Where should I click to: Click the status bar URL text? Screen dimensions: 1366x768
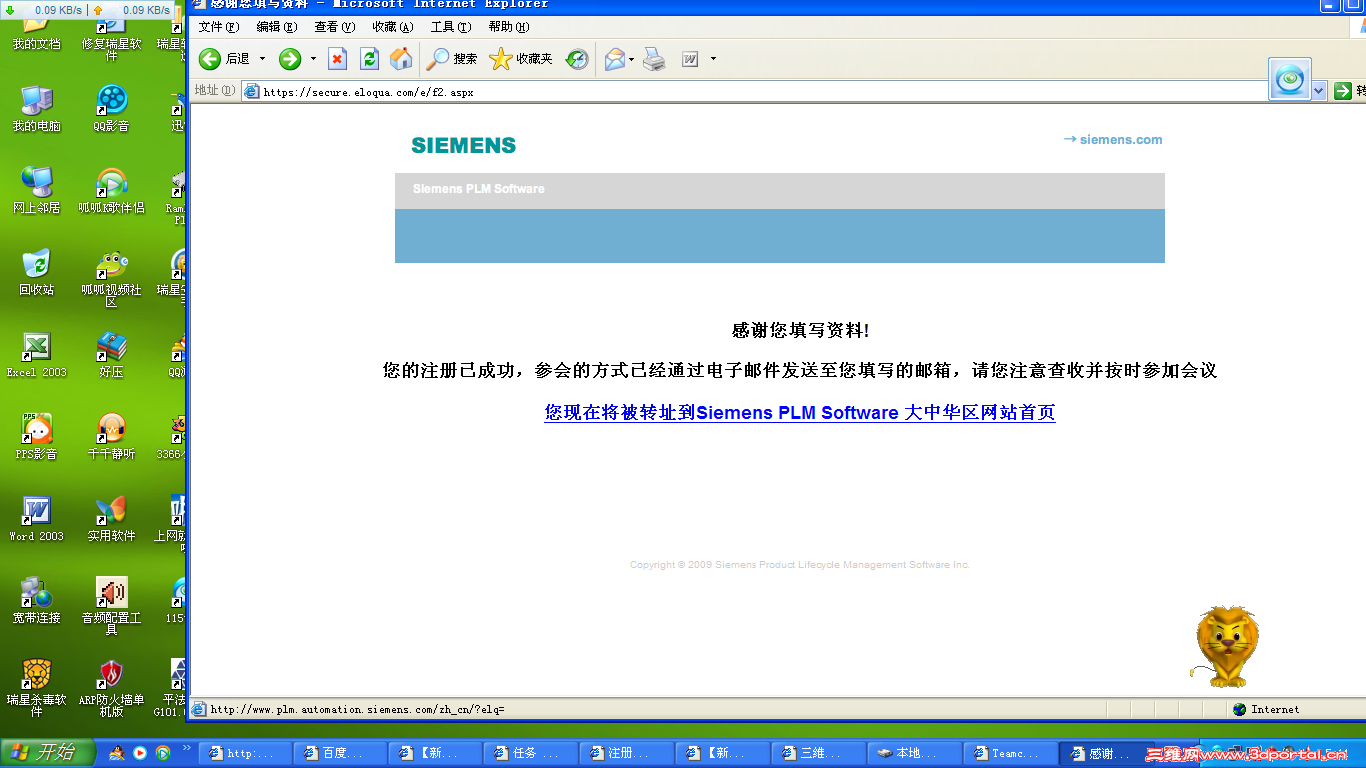pos(357,709)
